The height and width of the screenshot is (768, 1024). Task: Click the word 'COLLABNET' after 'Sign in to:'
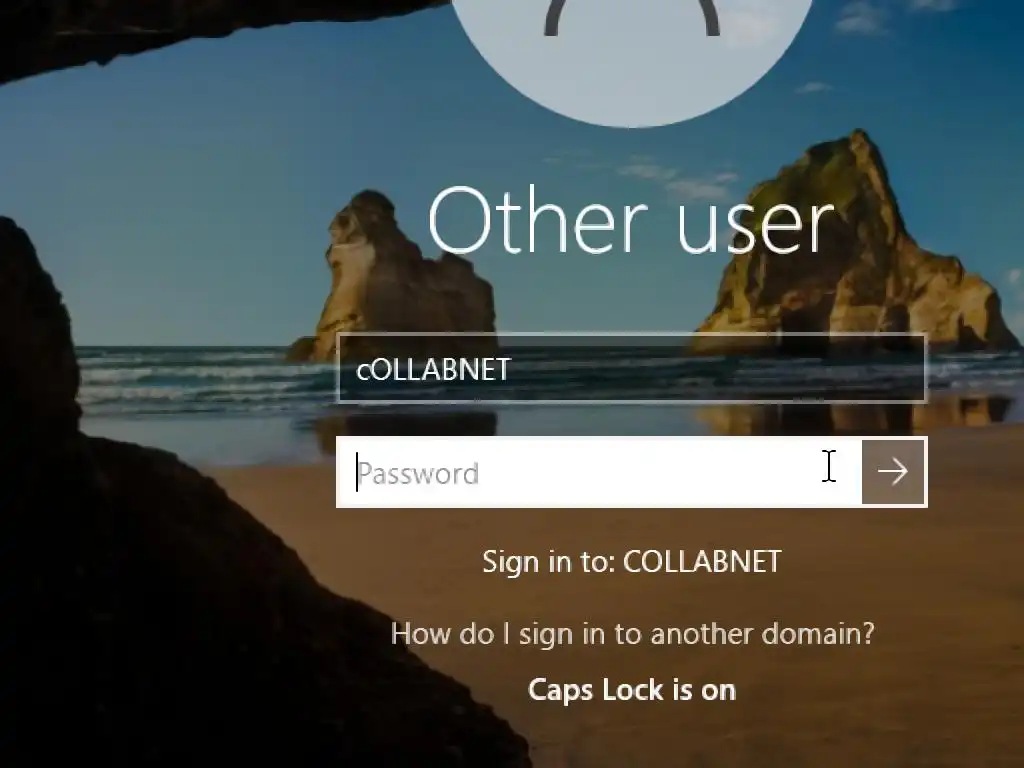point(702,562)
